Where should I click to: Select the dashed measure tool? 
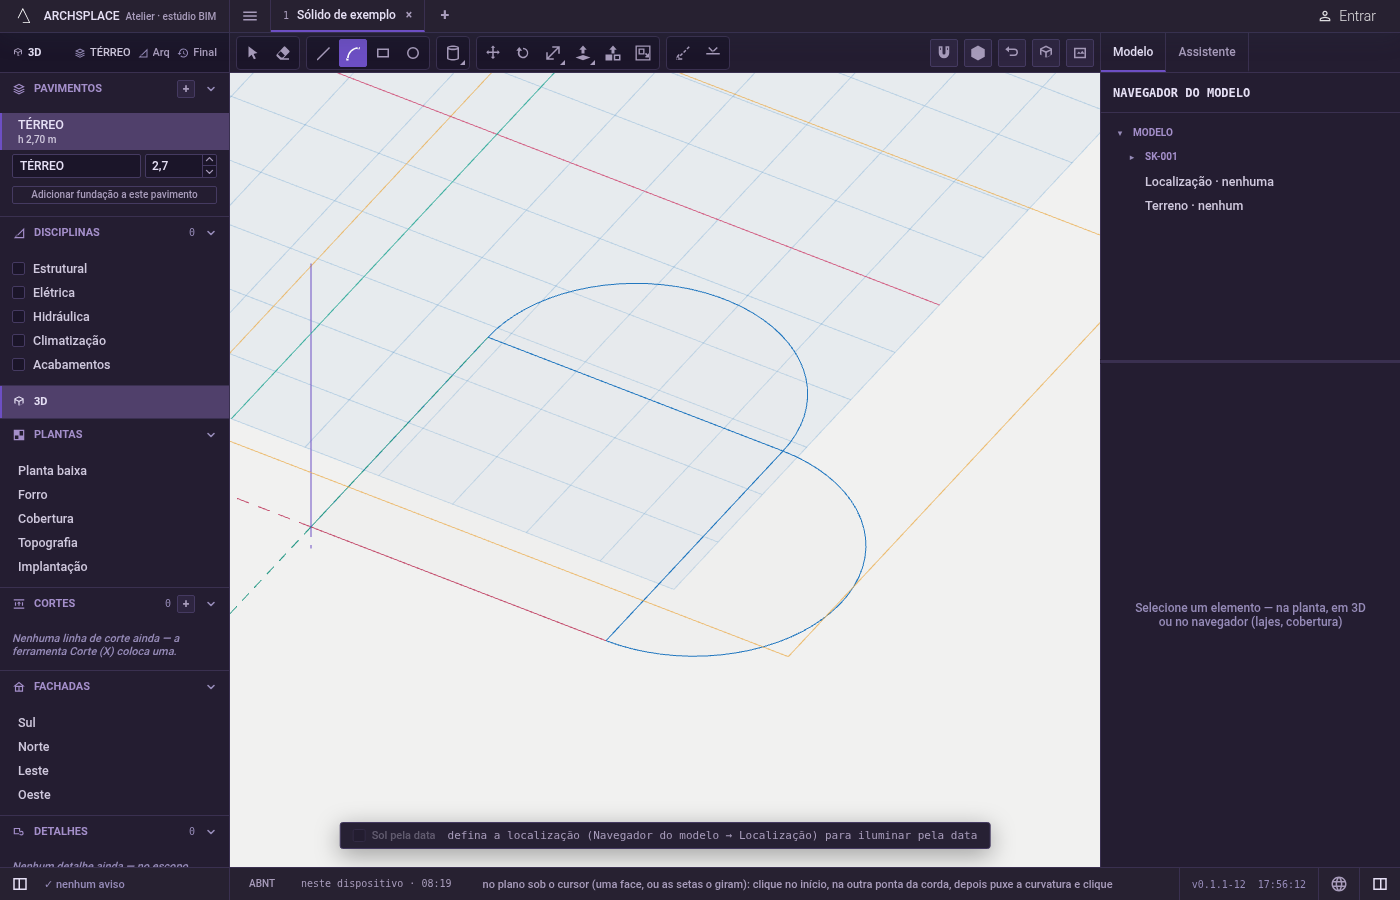[x=683, y=53]
